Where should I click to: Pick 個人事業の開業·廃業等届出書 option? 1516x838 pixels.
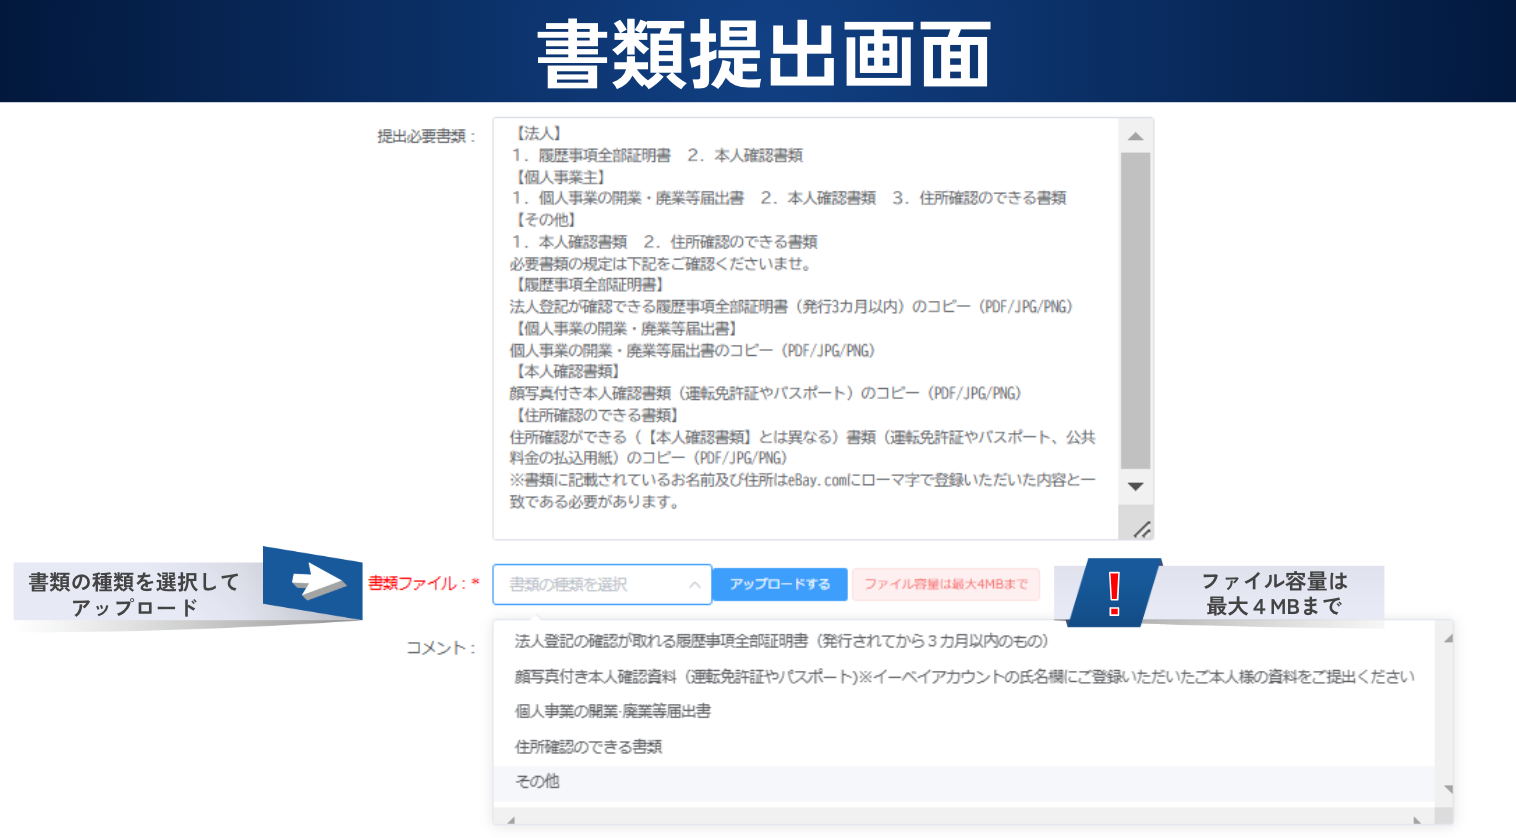612,711
